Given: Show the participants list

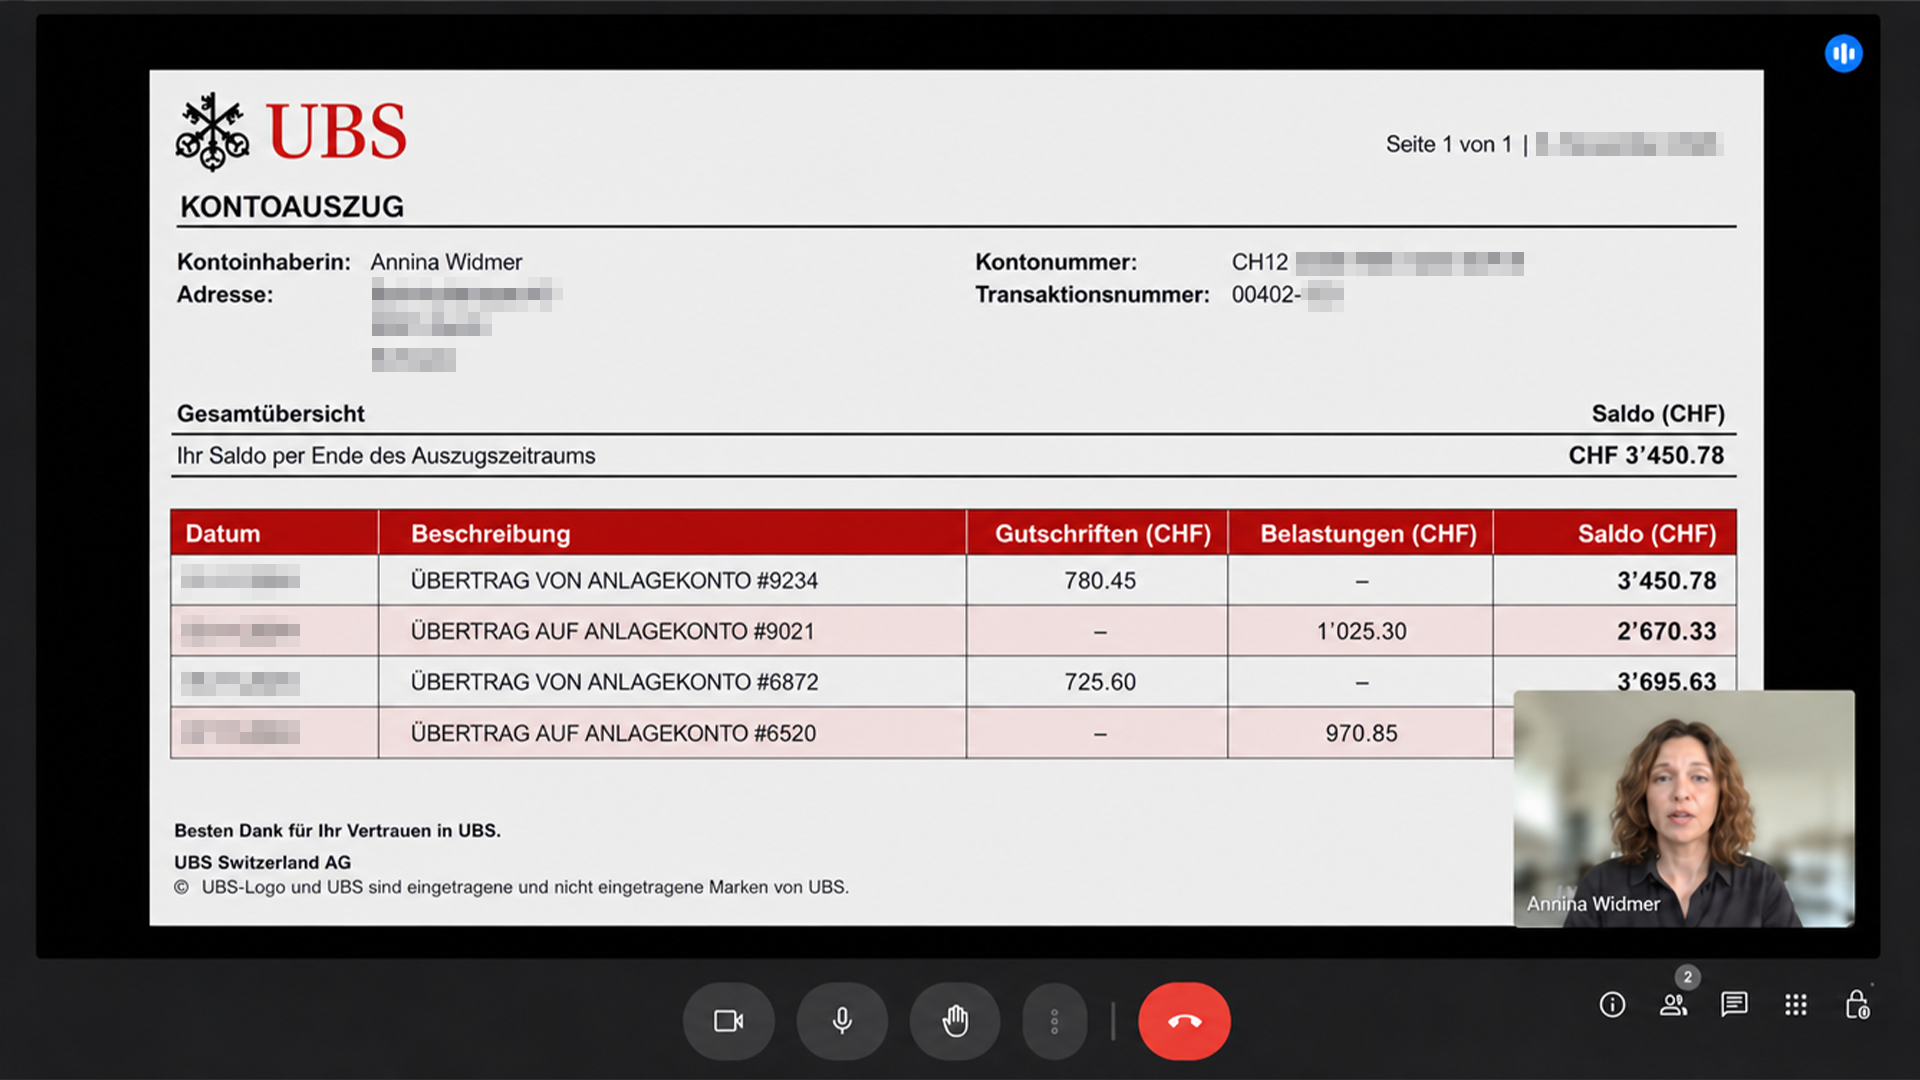Looking at the screenshot, I should 1674,1005.
